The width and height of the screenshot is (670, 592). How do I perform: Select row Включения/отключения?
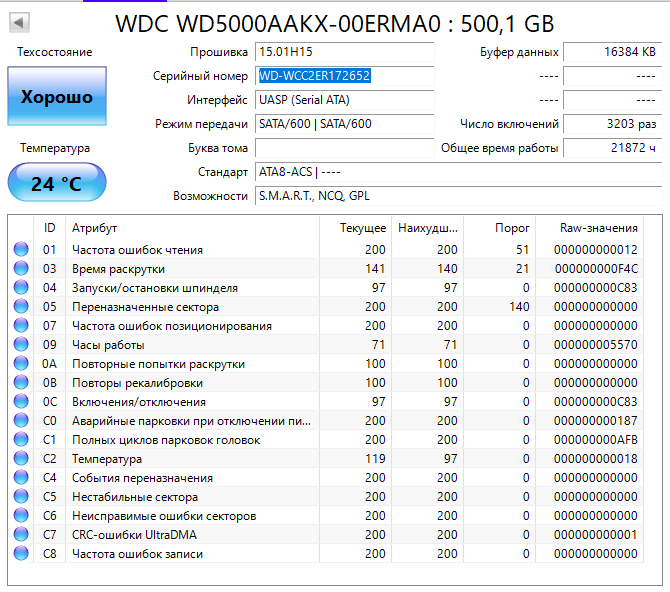327,401
